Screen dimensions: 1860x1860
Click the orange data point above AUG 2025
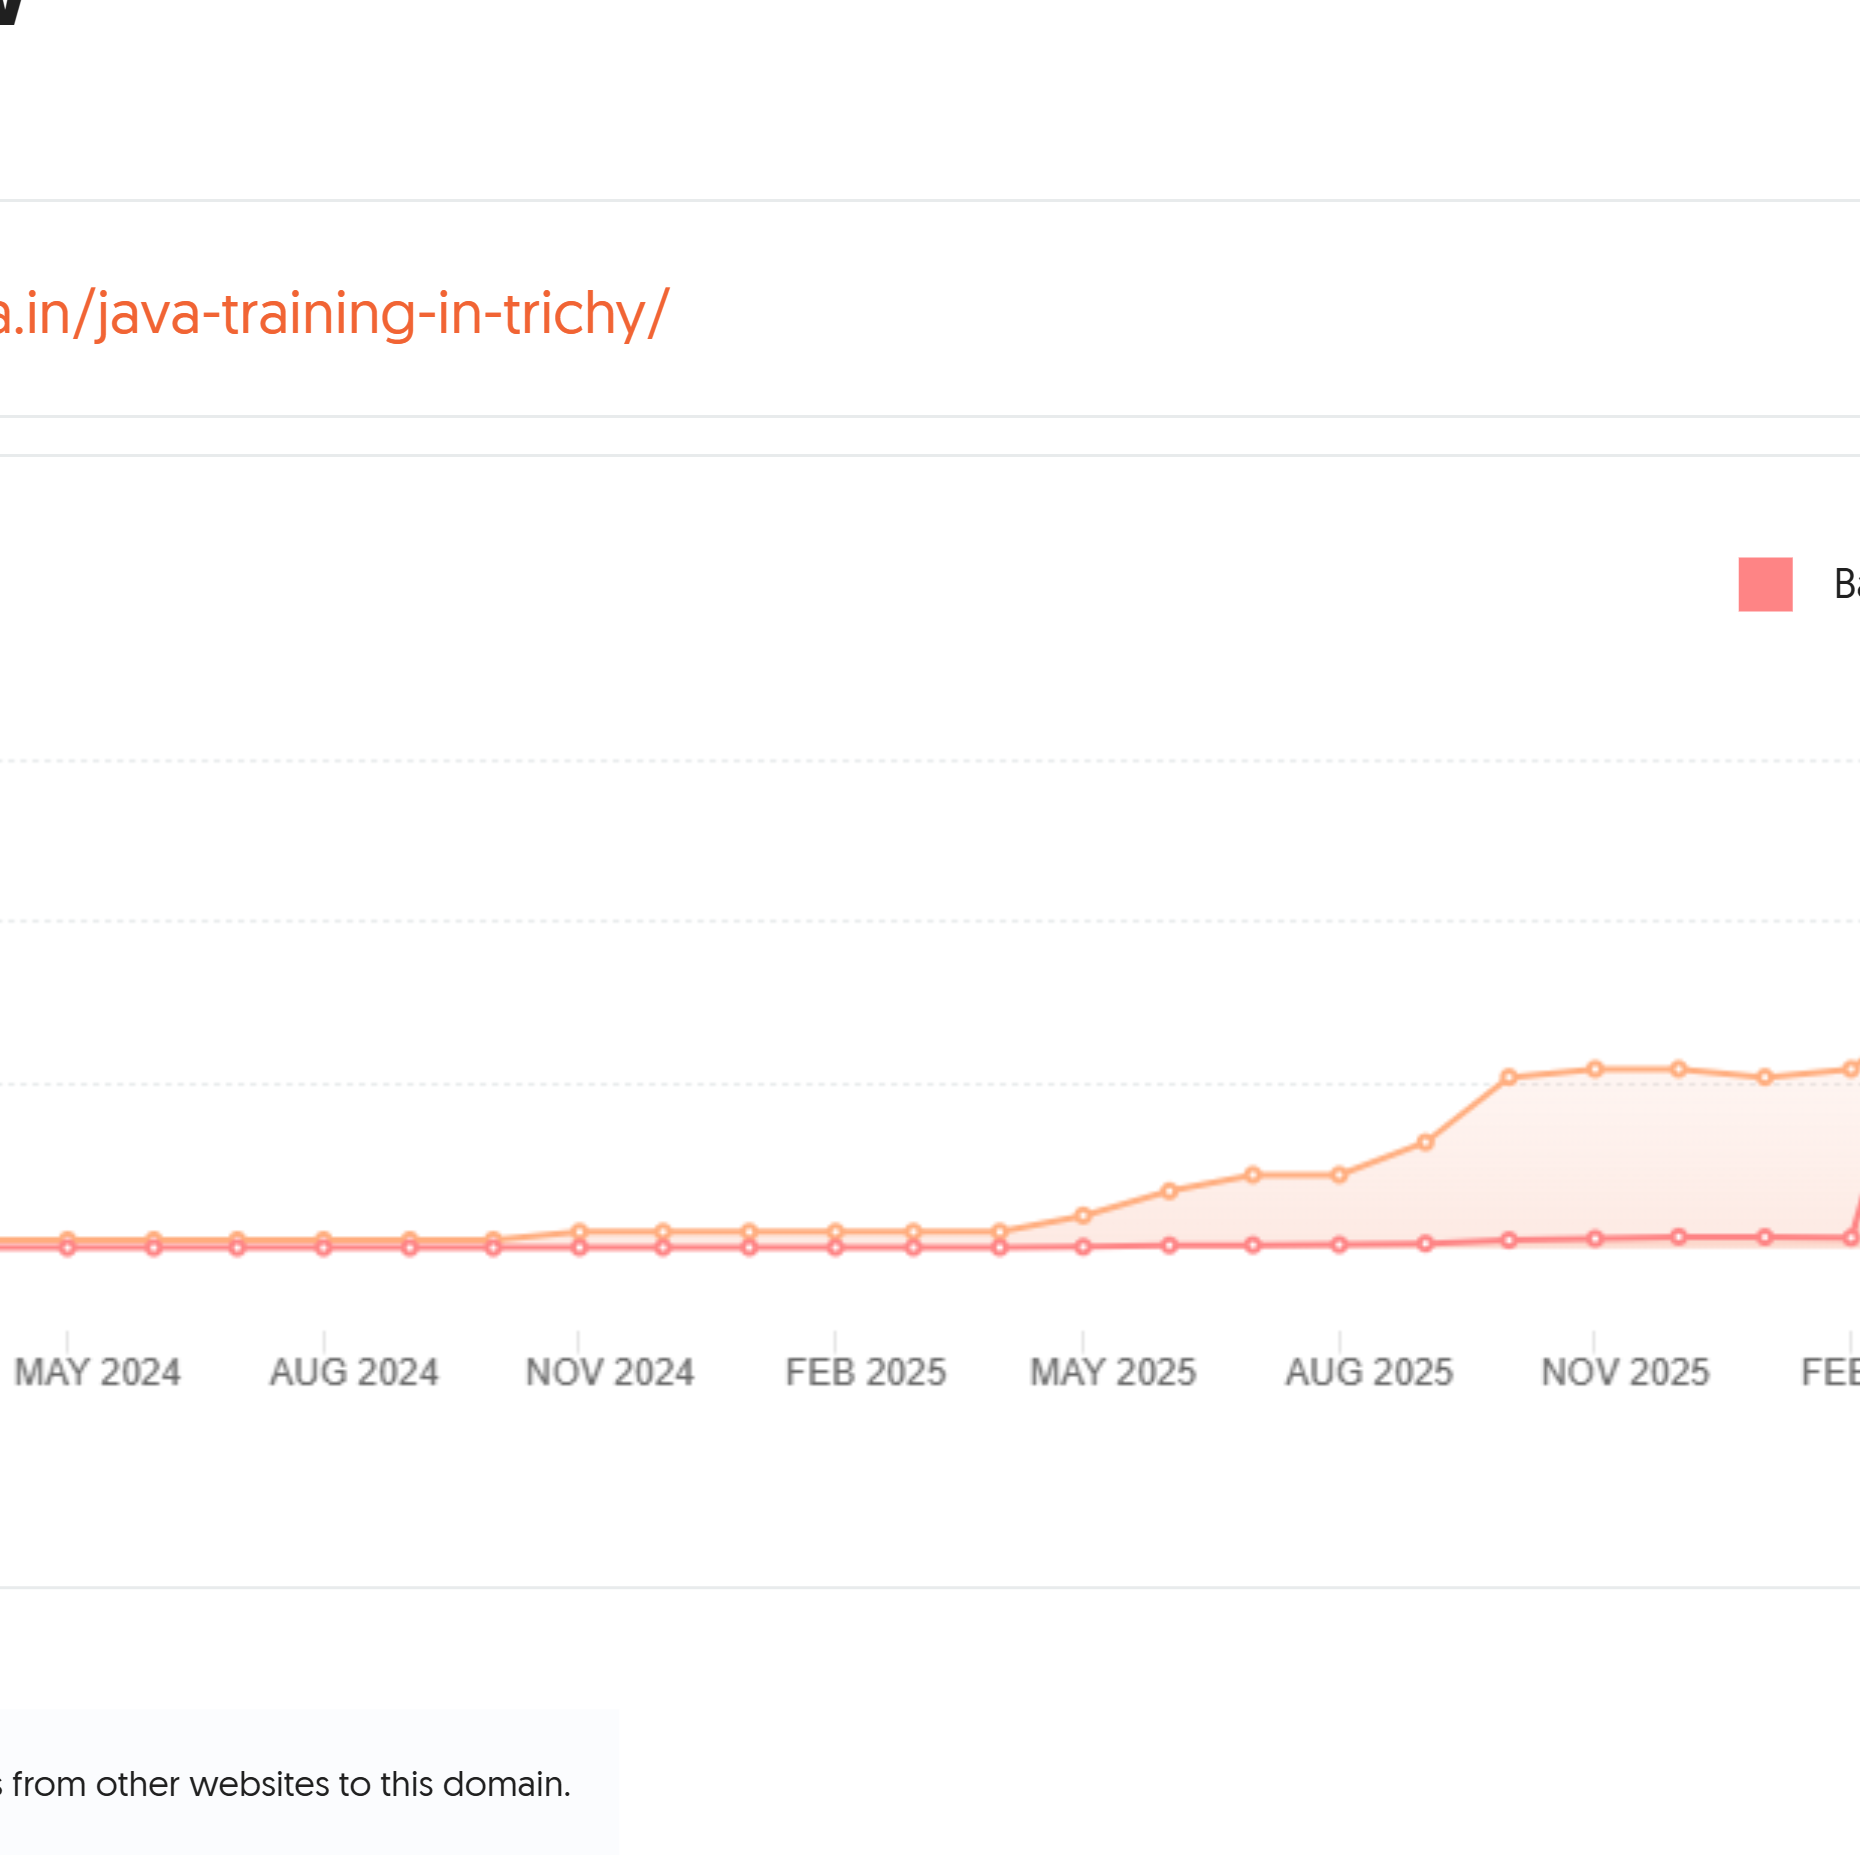[1340, 1175]
